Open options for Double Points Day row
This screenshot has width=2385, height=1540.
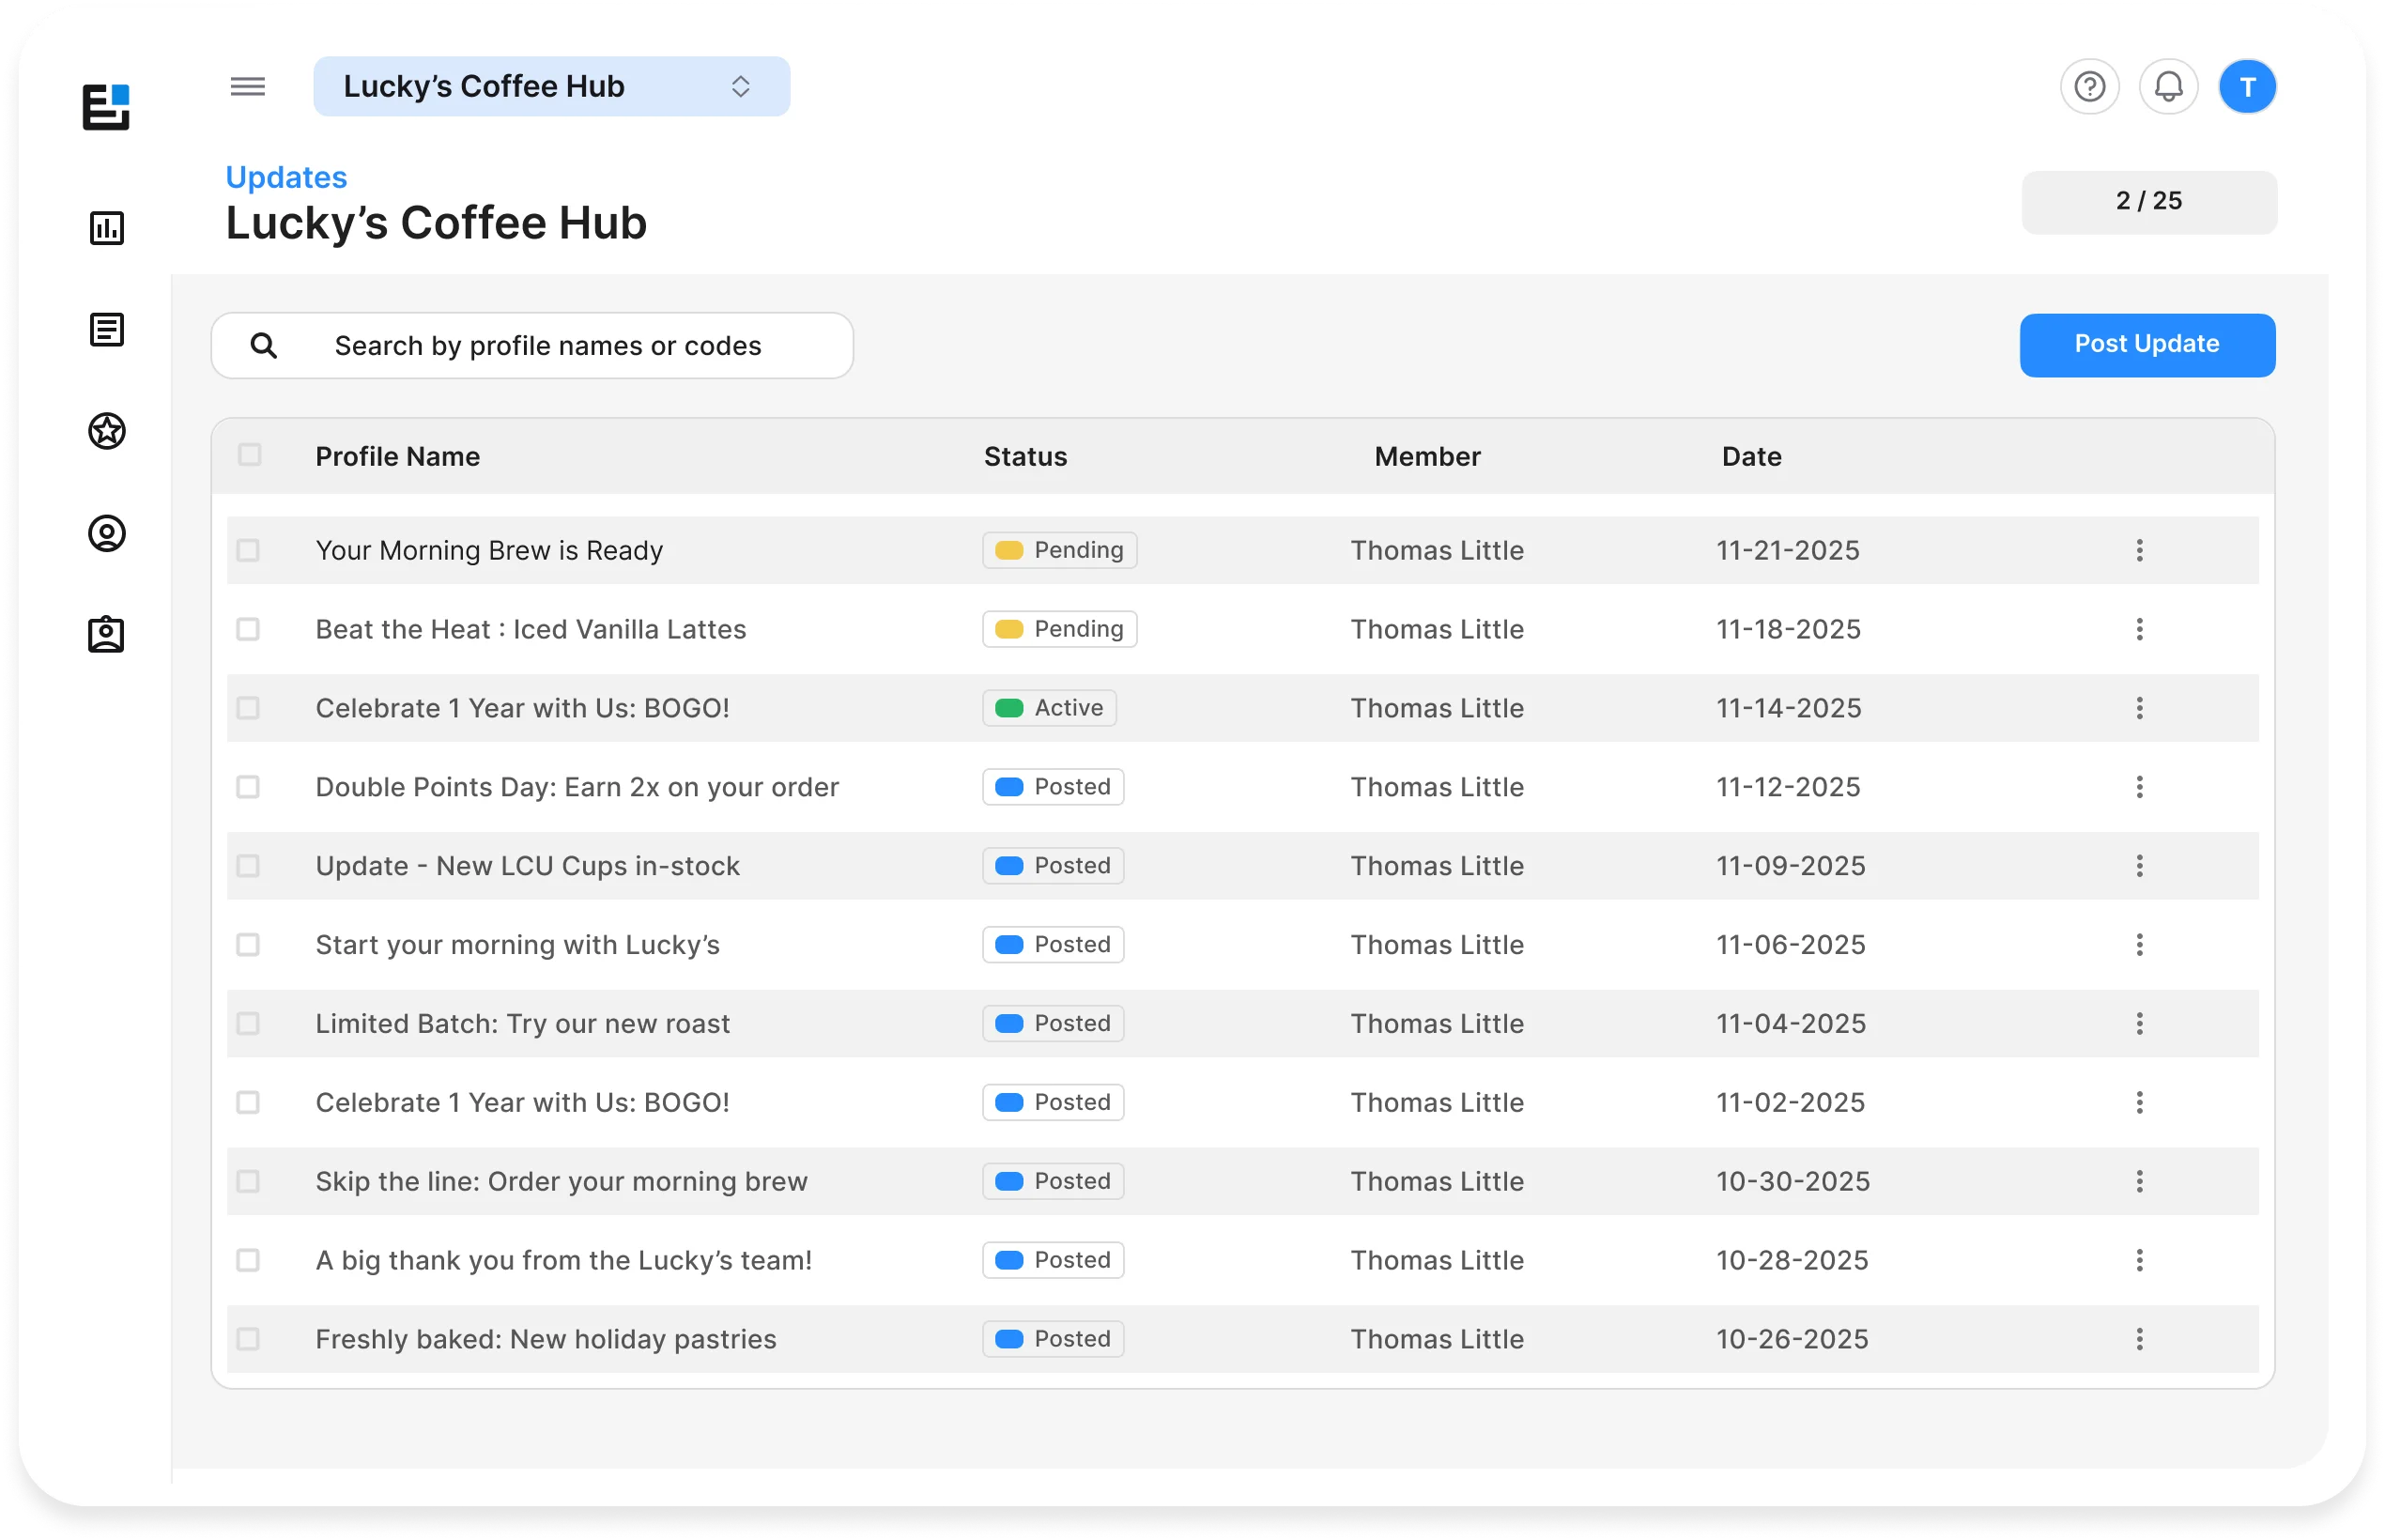click(2139, 787)
